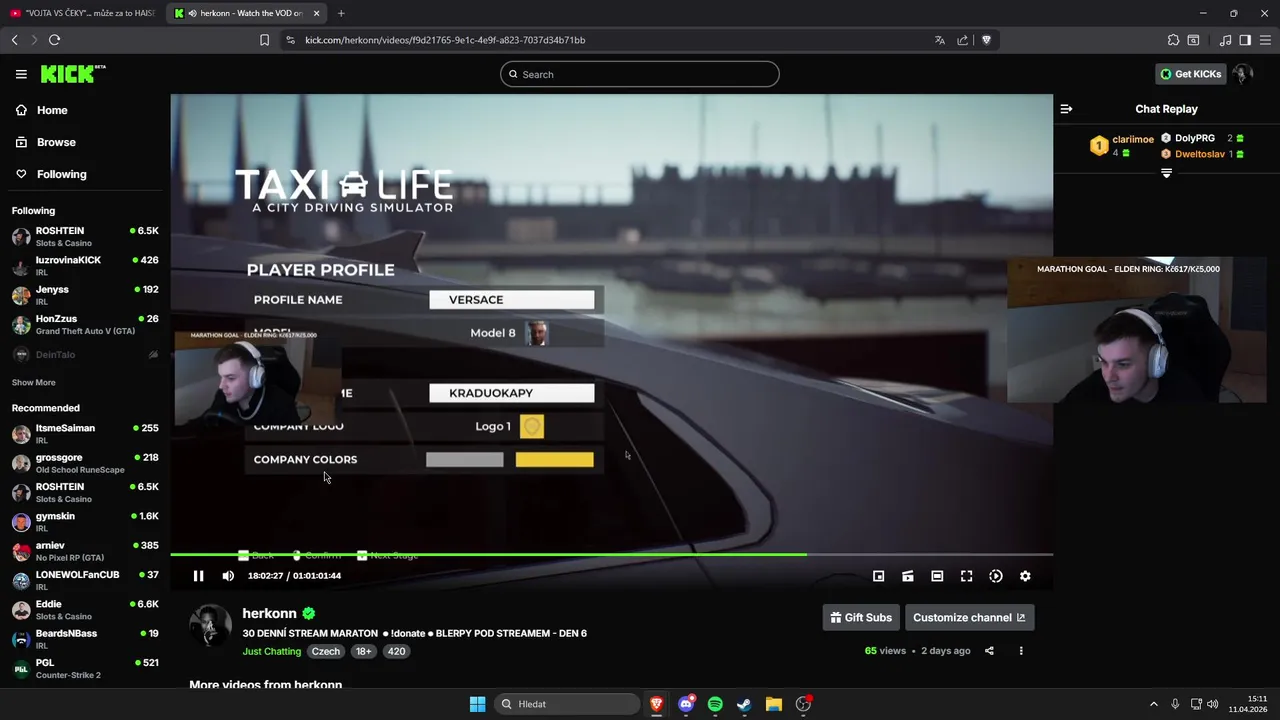This screenshot has height=720, width=1280.
Task: Click arniev channel avatar
Action: [21, 551]
